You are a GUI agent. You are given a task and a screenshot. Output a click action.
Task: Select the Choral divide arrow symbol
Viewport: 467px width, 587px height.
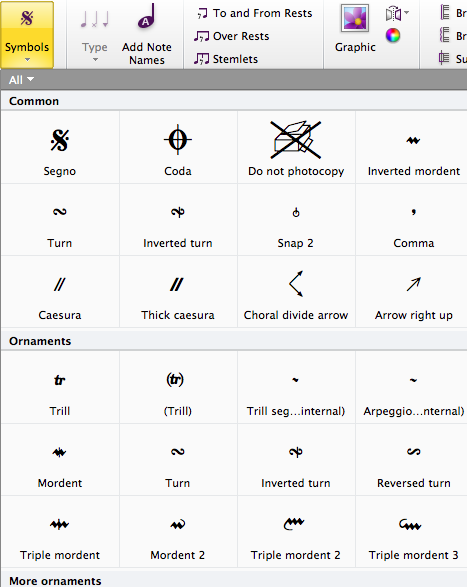[296, 292]
